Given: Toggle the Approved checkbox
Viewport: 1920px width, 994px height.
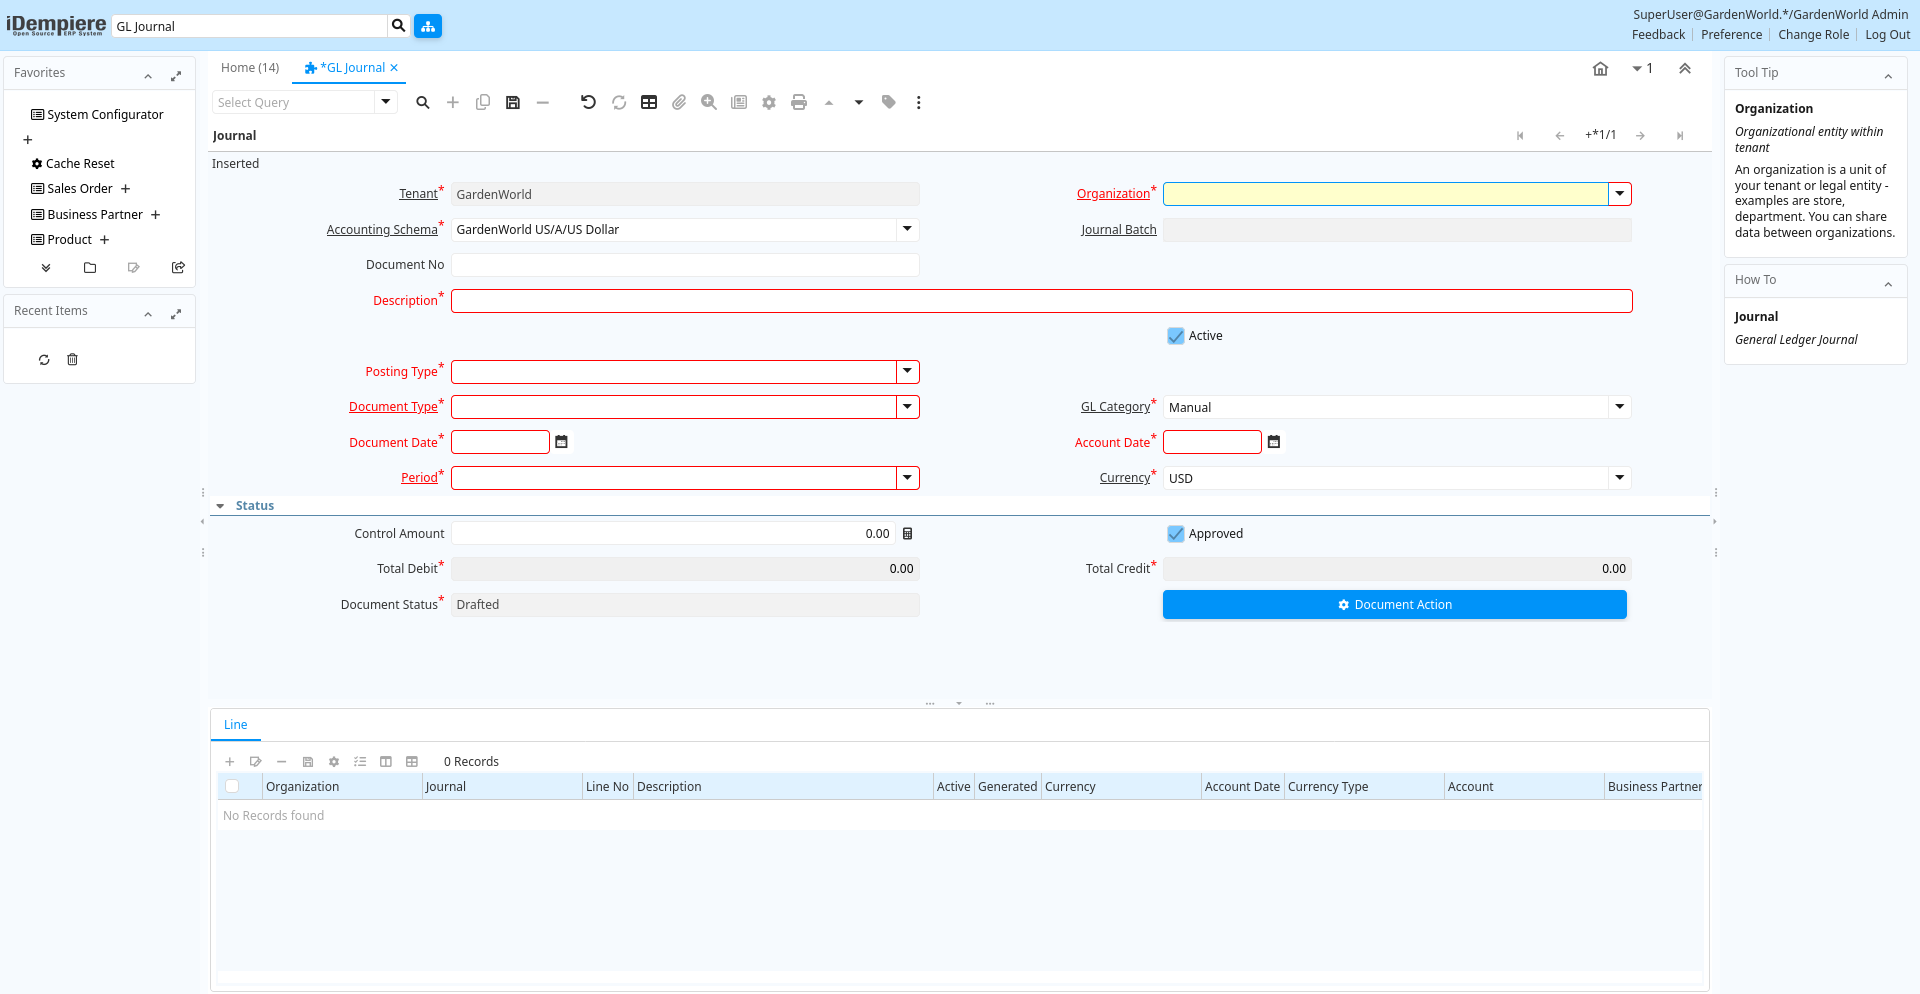Looking at the screenshot, I should tap(1176, 534).
